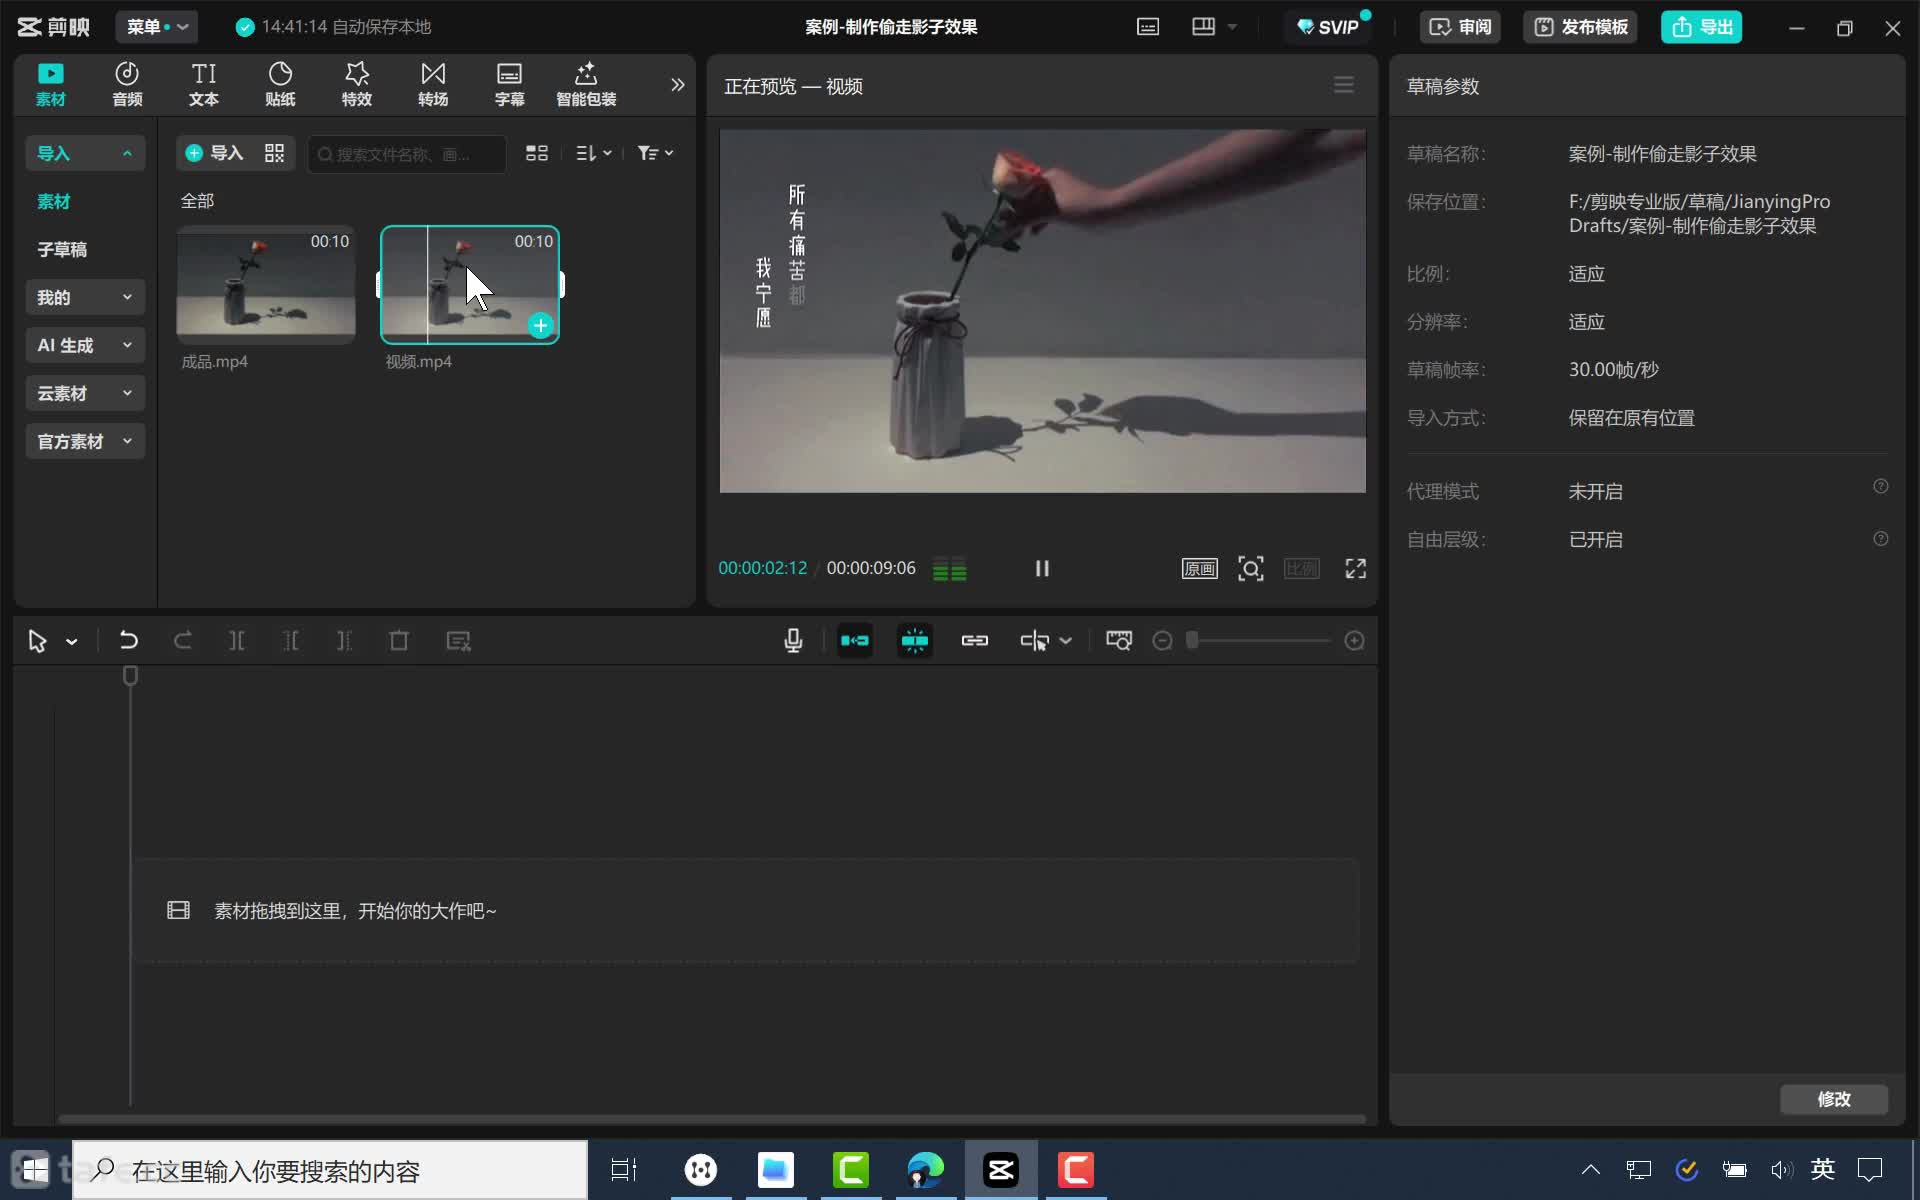Toggle 原画 original quality preview

[1199, 569]
